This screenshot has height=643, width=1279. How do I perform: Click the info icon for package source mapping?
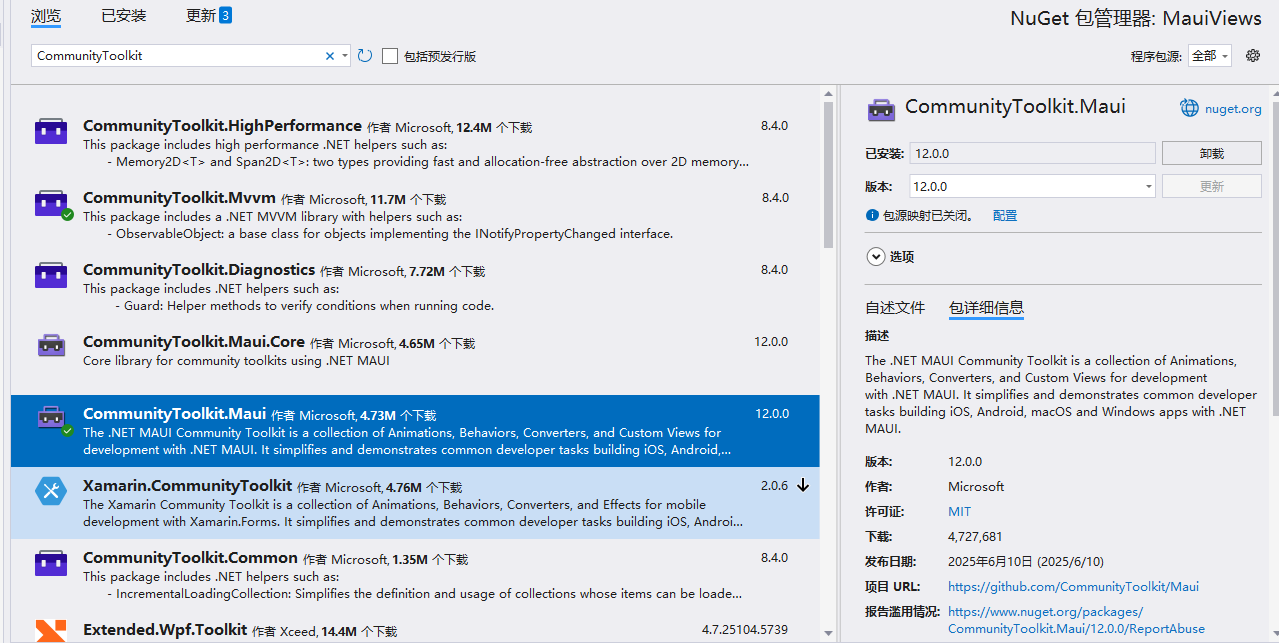[872, 215]
